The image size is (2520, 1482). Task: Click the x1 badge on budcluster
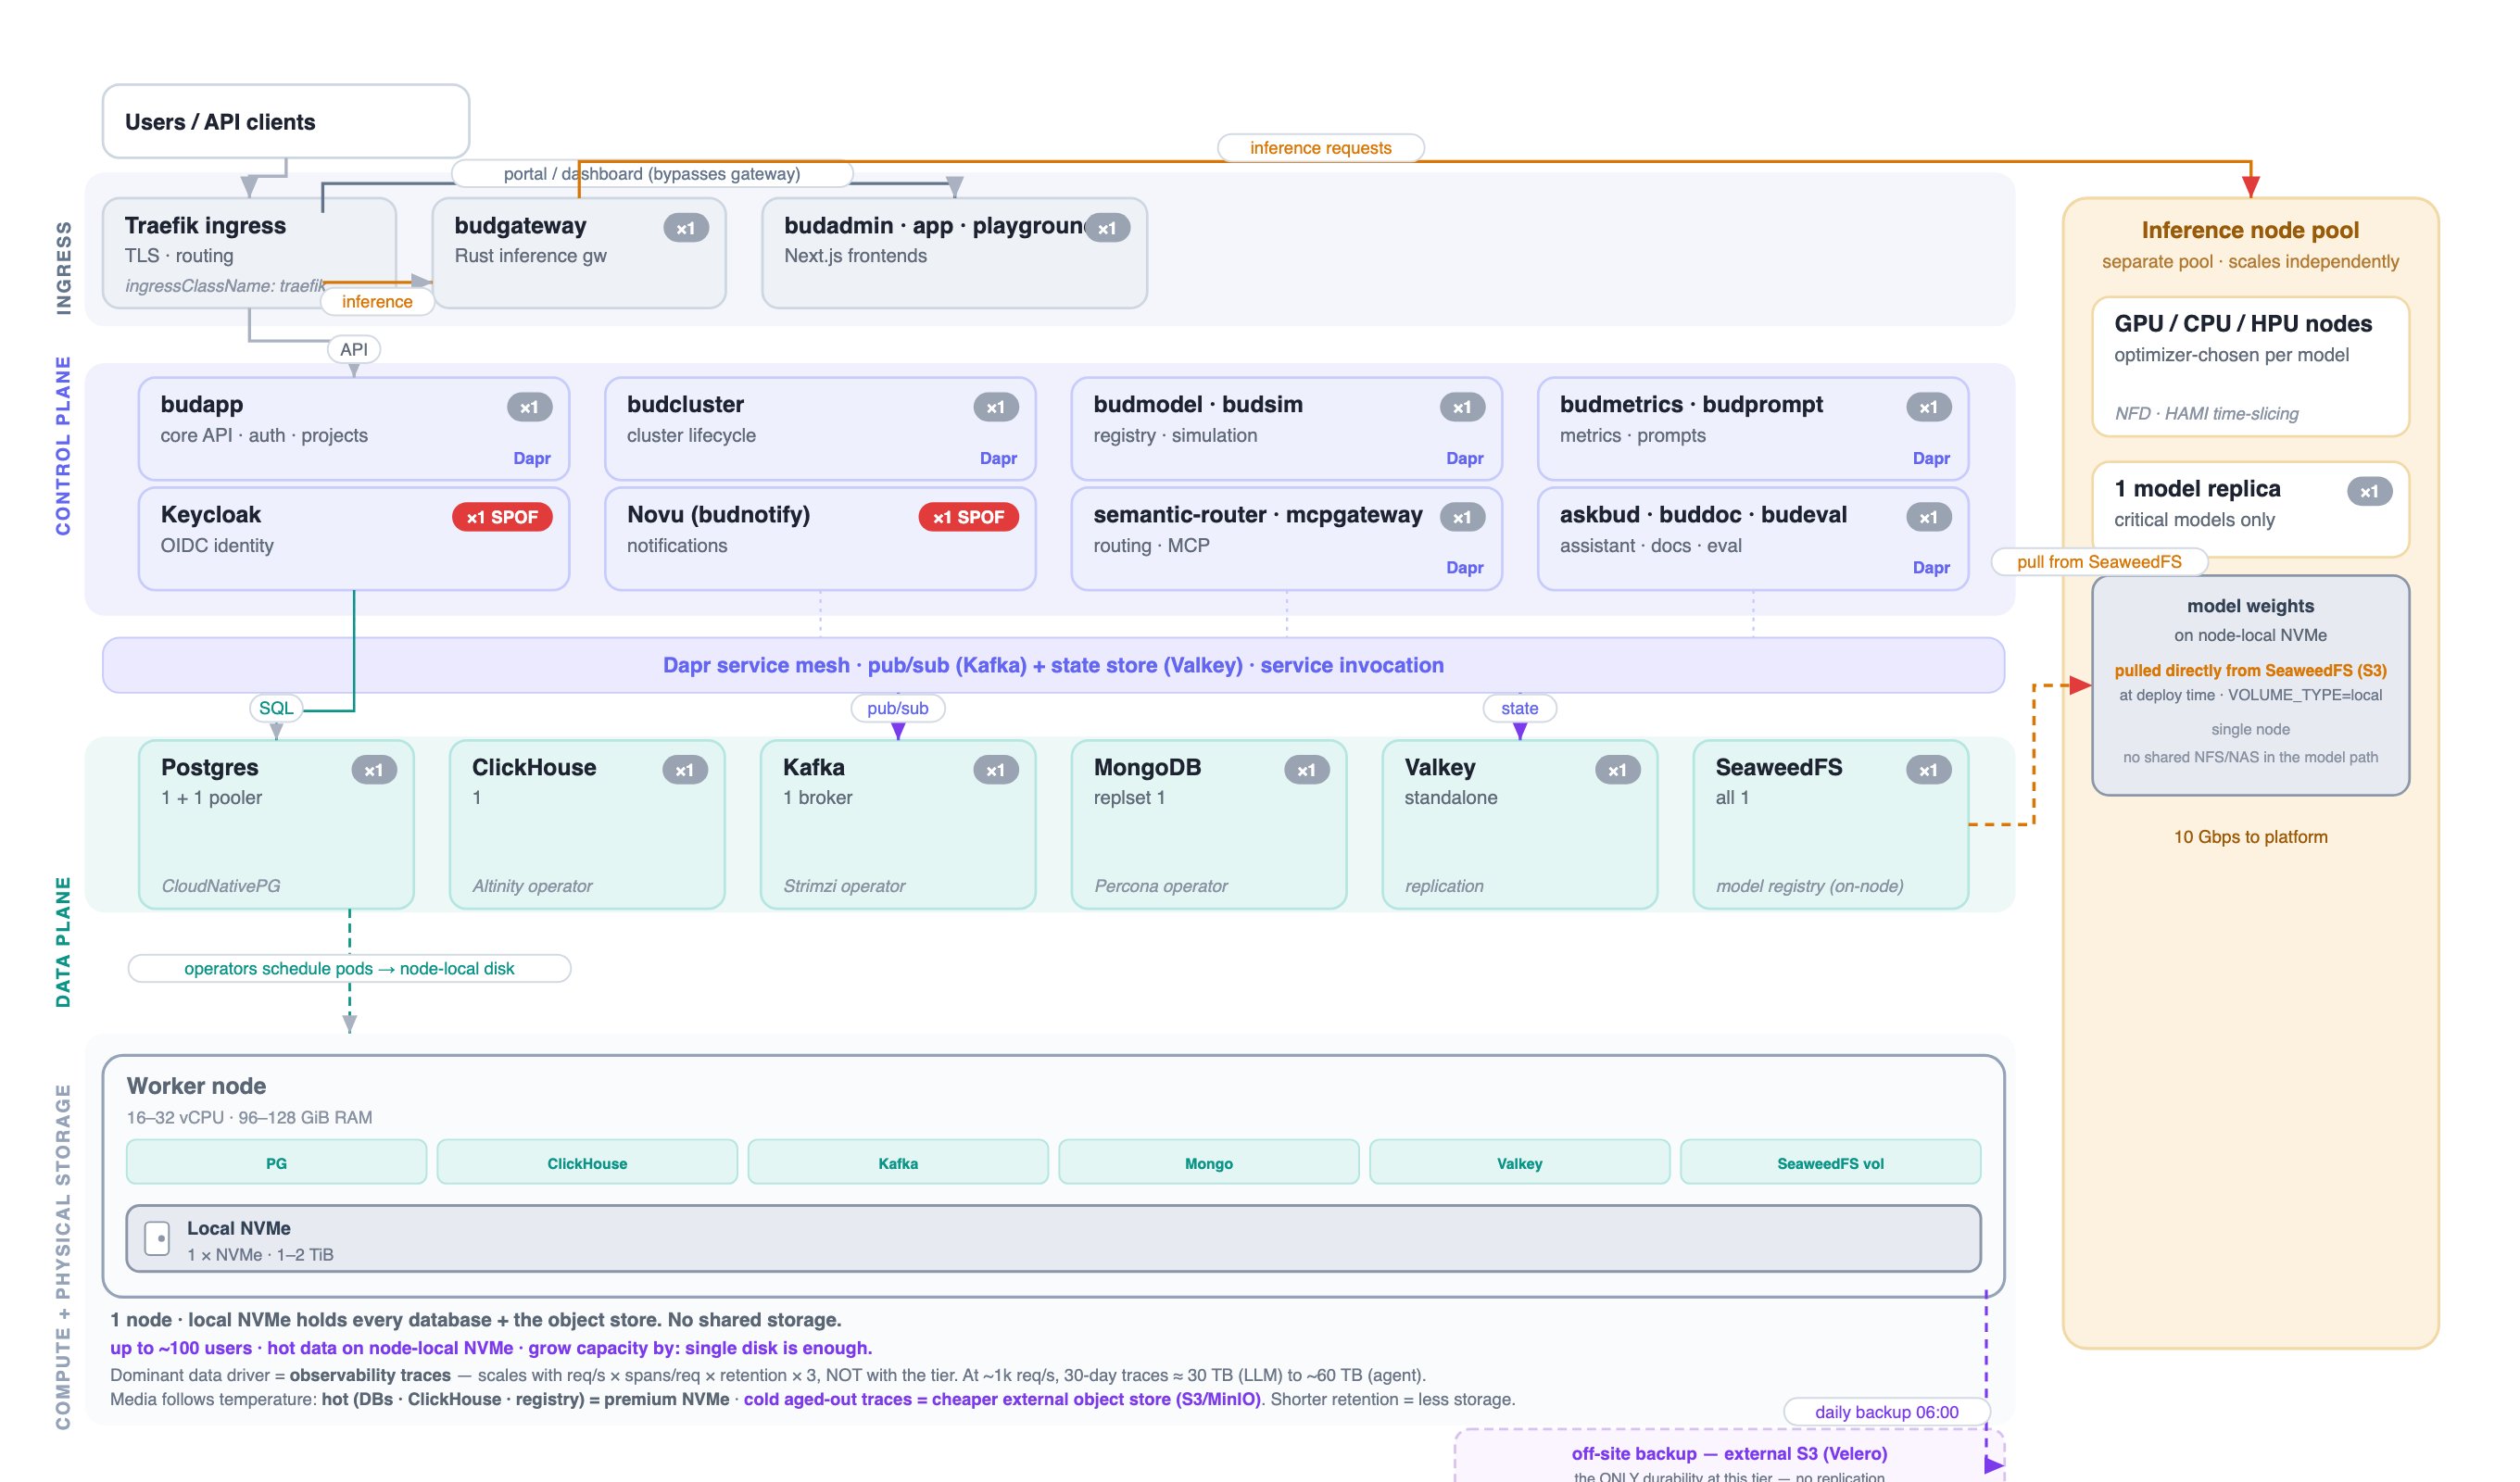(x=996, y=407)
